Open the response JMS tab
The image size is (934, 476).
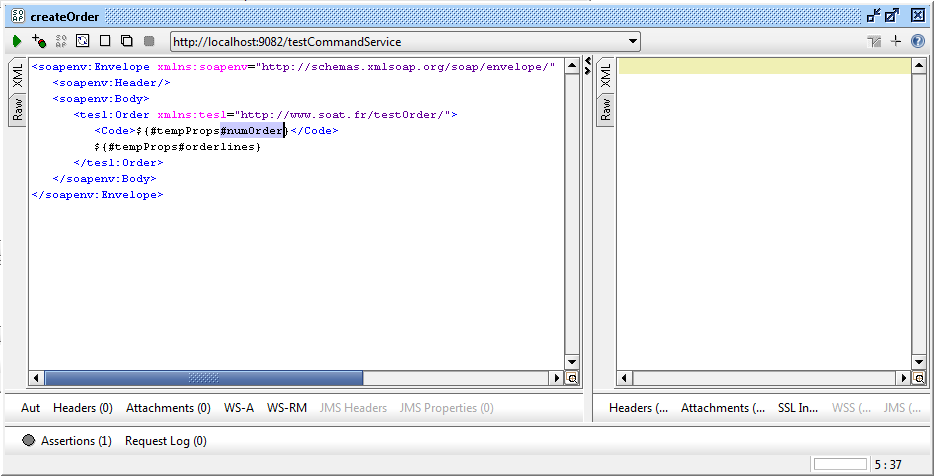pos(902,408)
